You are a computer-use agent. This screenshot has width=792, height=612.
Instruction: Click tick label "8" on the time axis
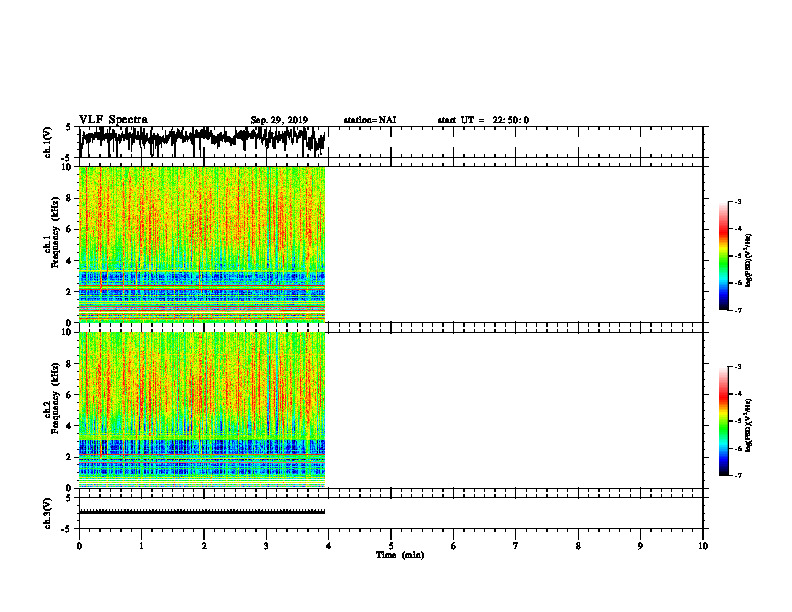578,546
